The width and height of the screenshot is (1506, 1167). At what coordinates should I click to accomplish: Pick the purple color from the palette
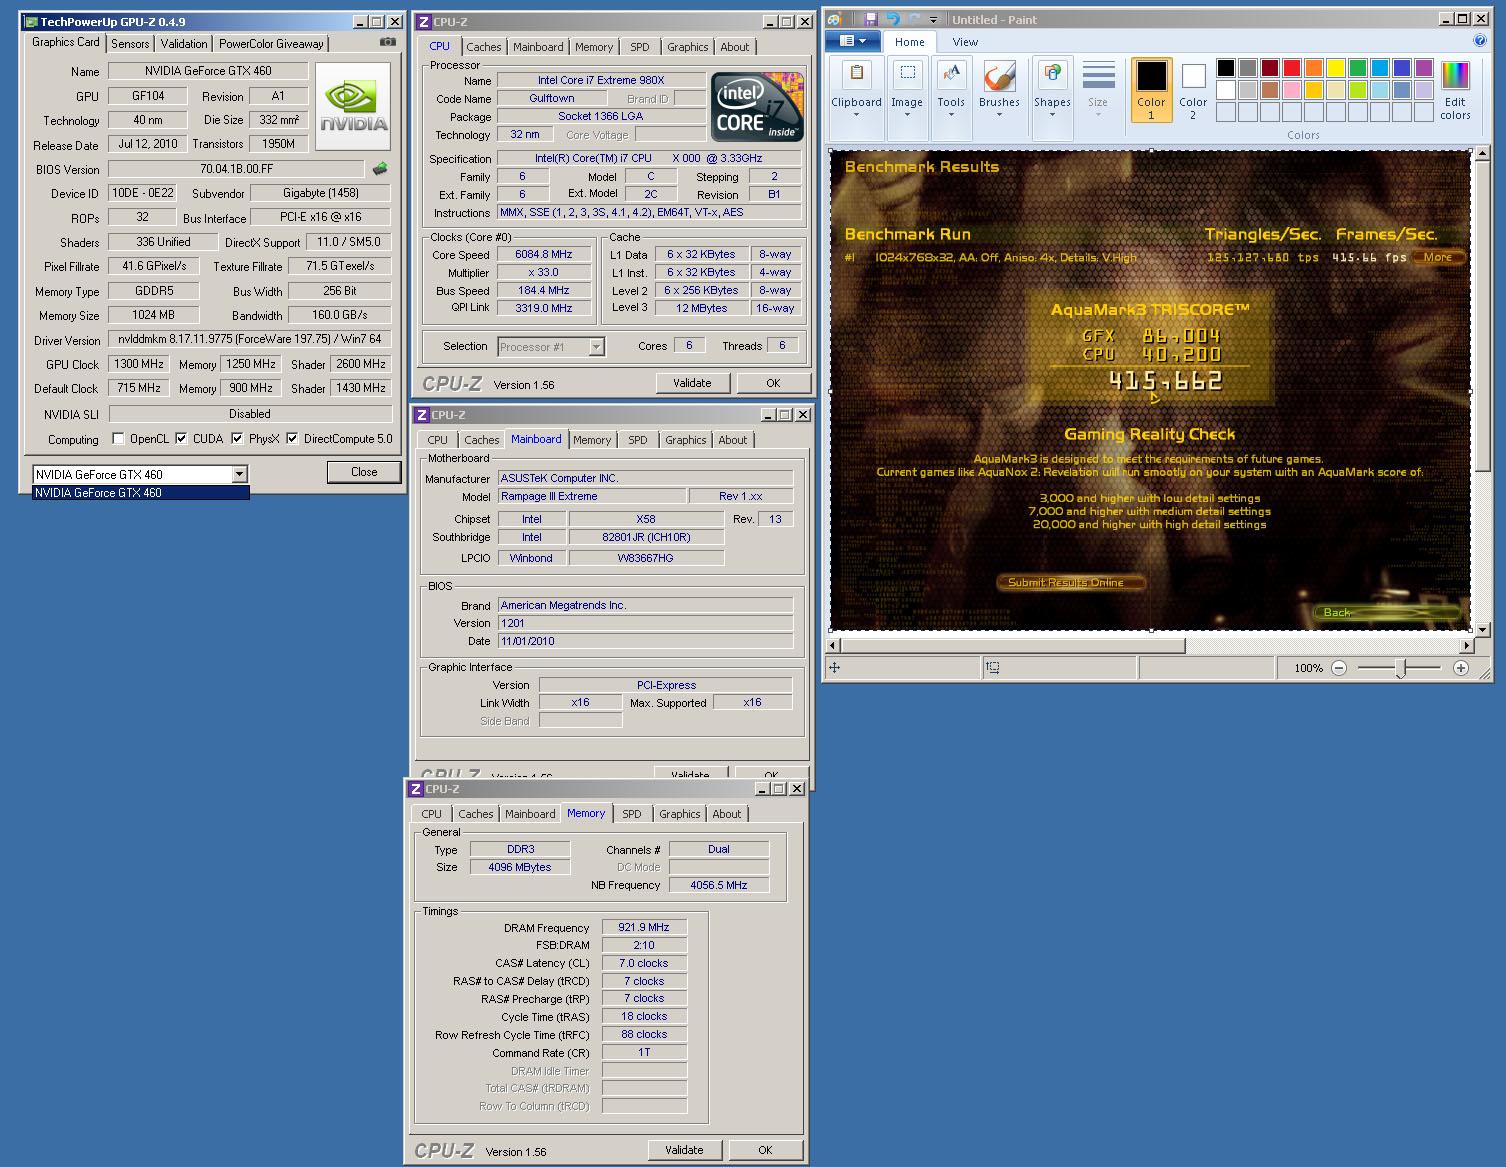[x=1423, y=68]
